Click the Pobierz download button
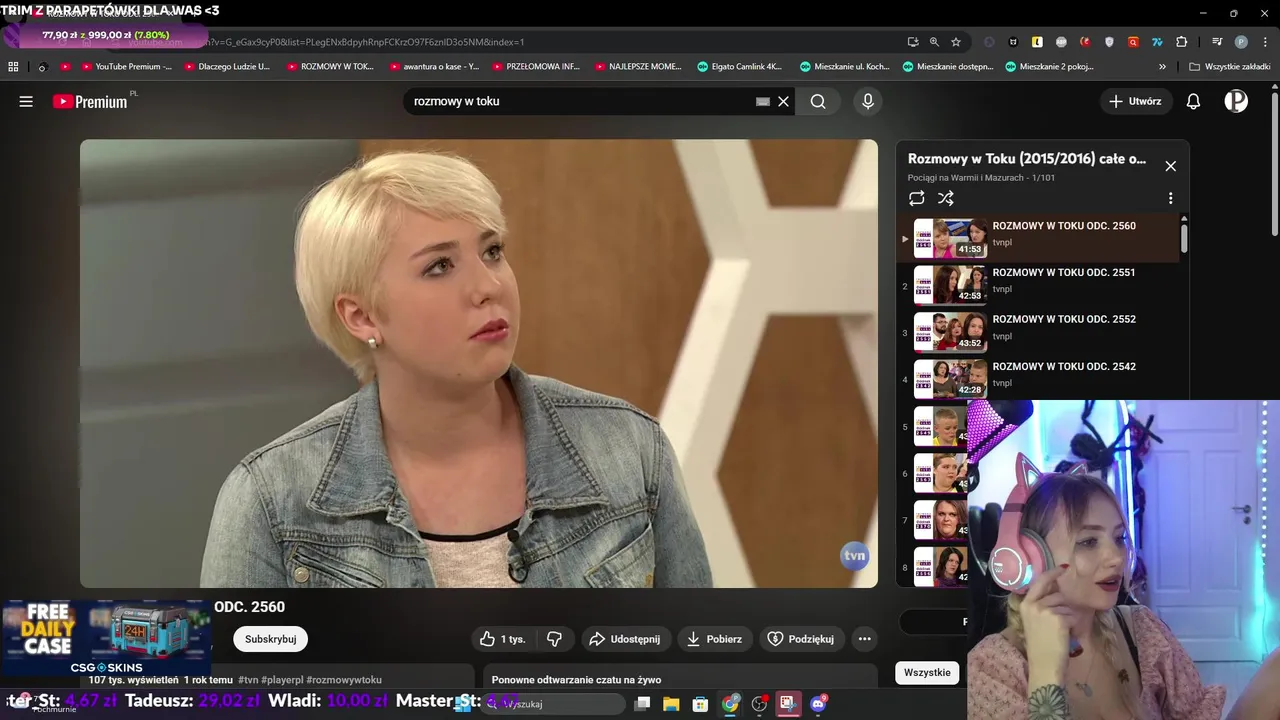The height and width of the screenshot is (720, 1280). (714, 639)
